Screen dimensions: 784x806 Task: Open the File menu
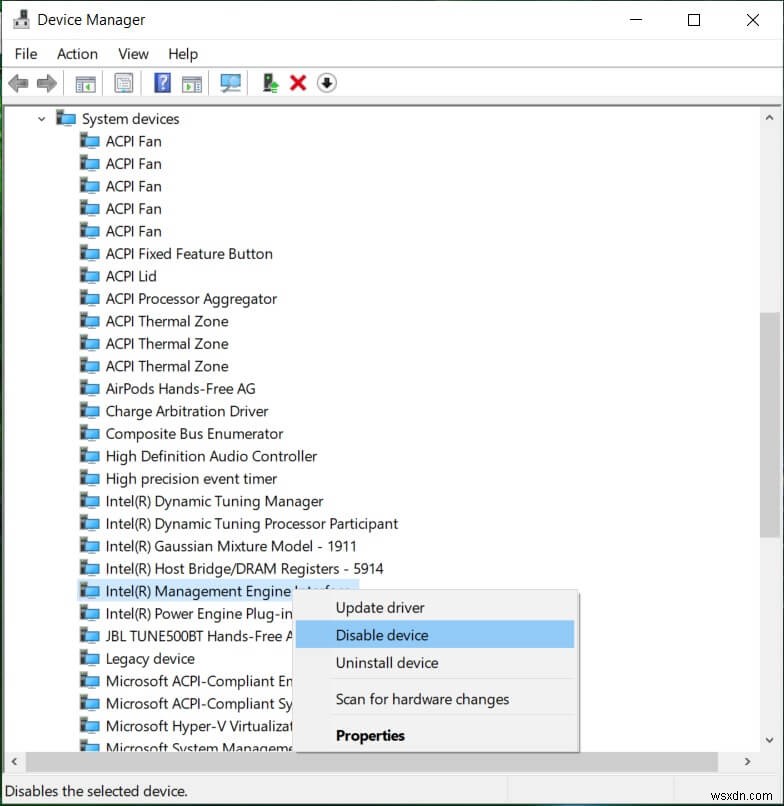point(26,54)
